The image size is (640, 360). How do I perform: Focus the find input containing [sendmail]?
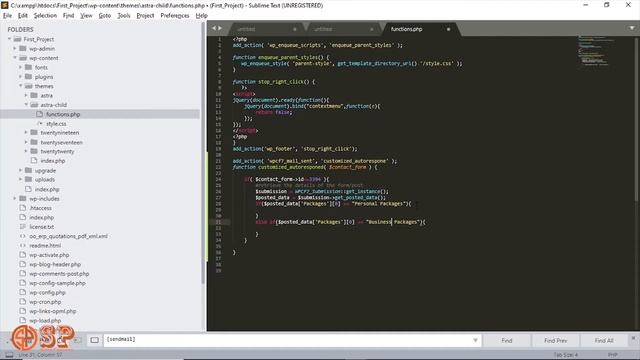292,340
